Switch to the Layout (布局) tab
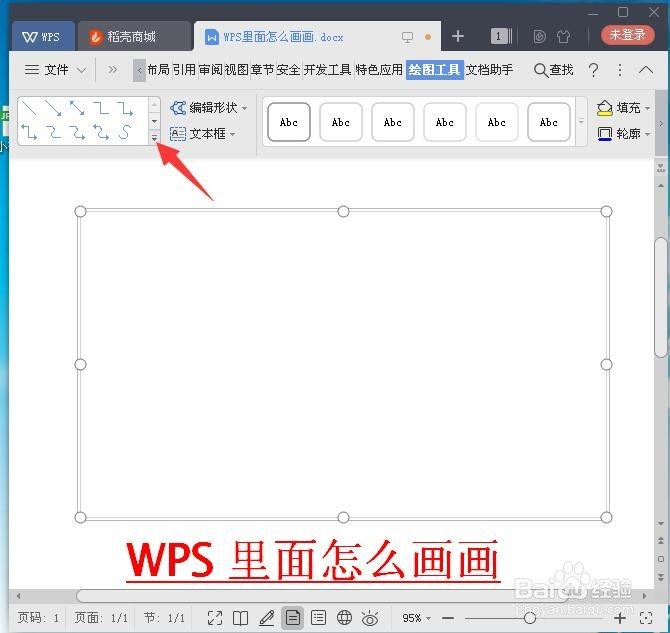This screenshot has width=670, height=633. 159,69
